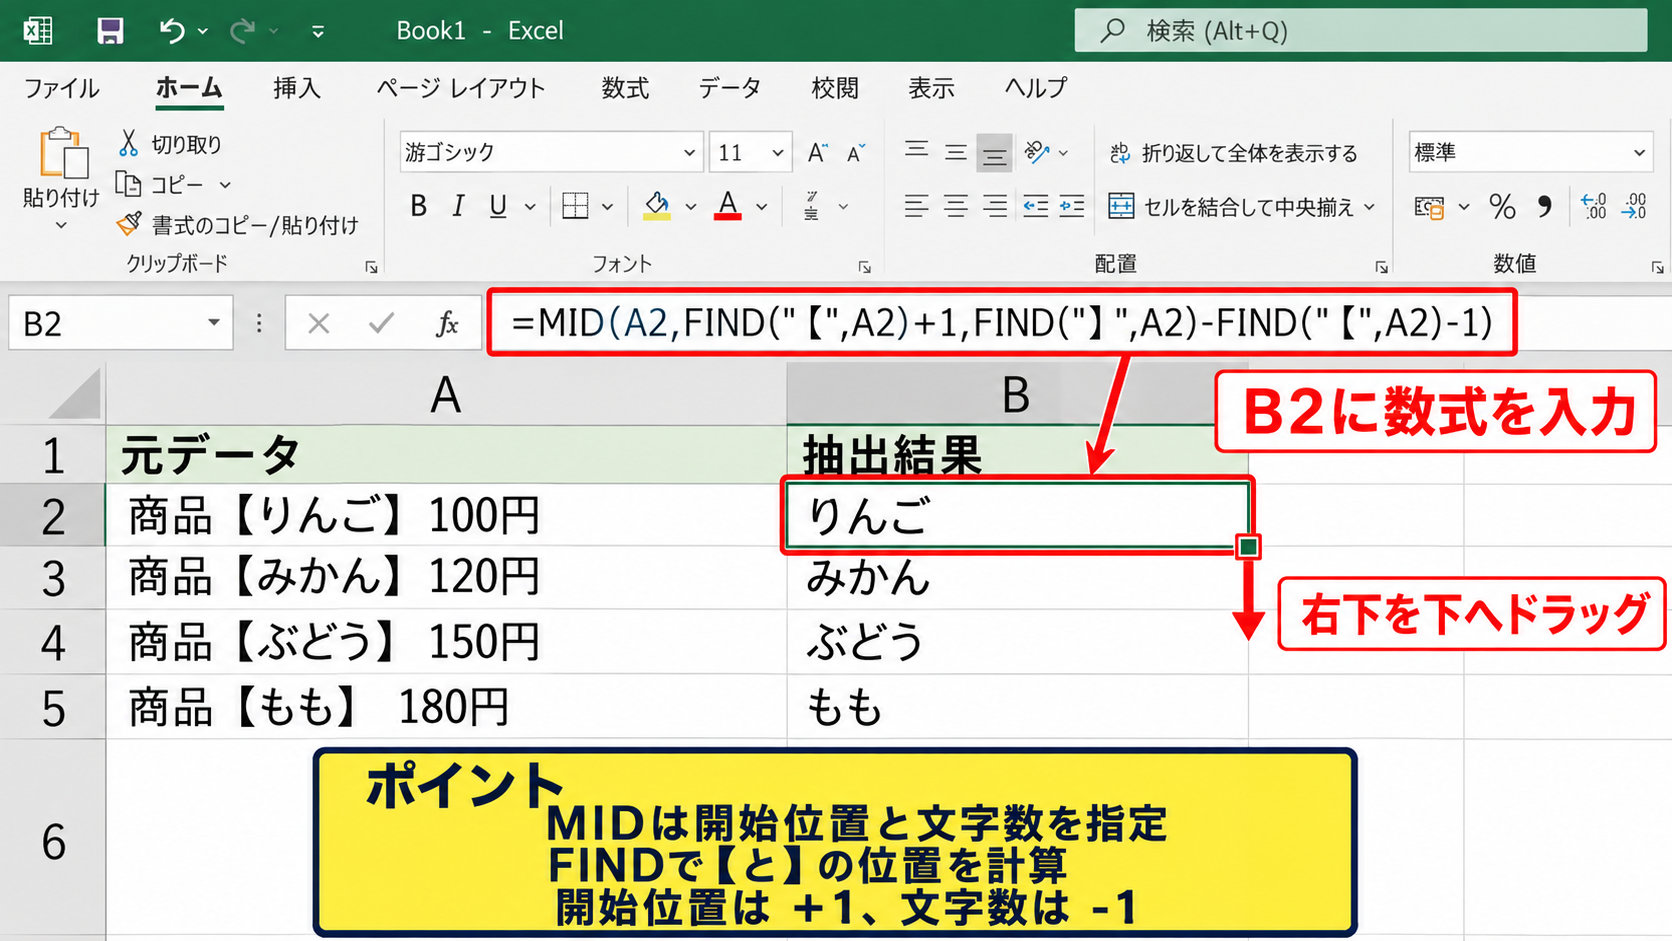
Task: Expand the underline style arrow
Action: pyautogui.click(x=530, y=207)
